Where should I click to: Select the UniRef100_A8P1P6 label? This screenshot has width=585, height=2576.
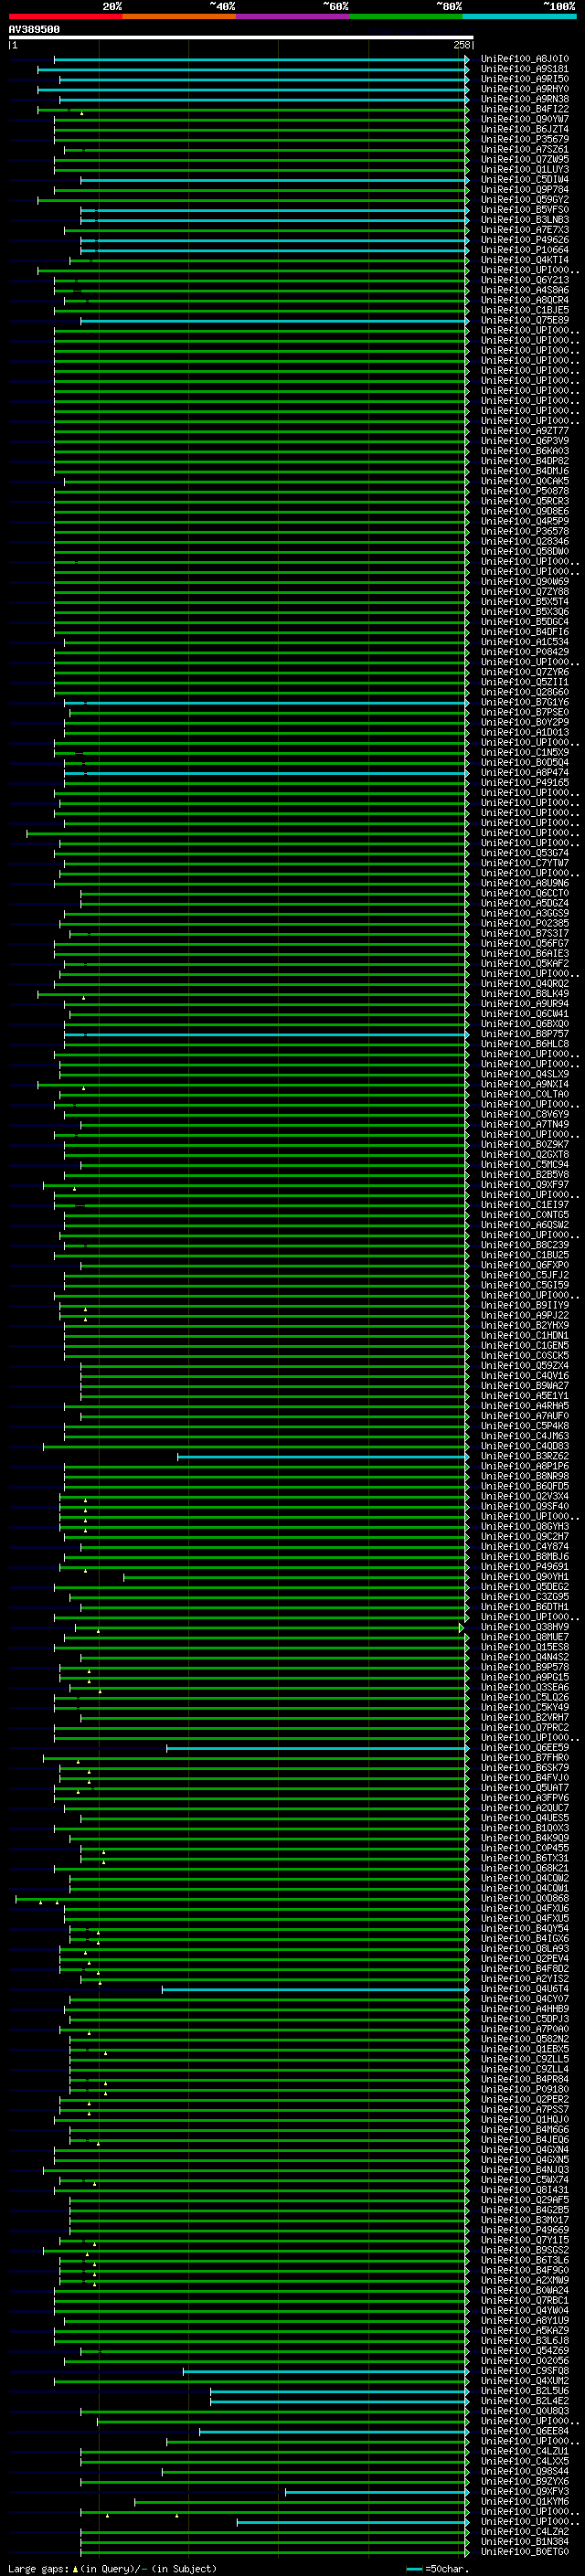(x=524, y=1466)
